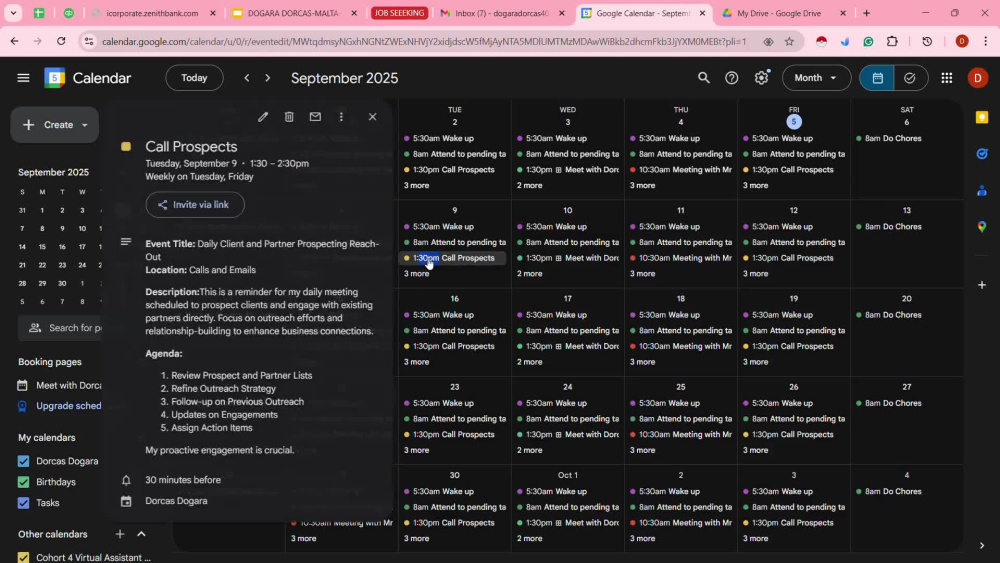Open 5:30am Wake up on Wednesday 3

pyautogui.click(x=567, y=138)
